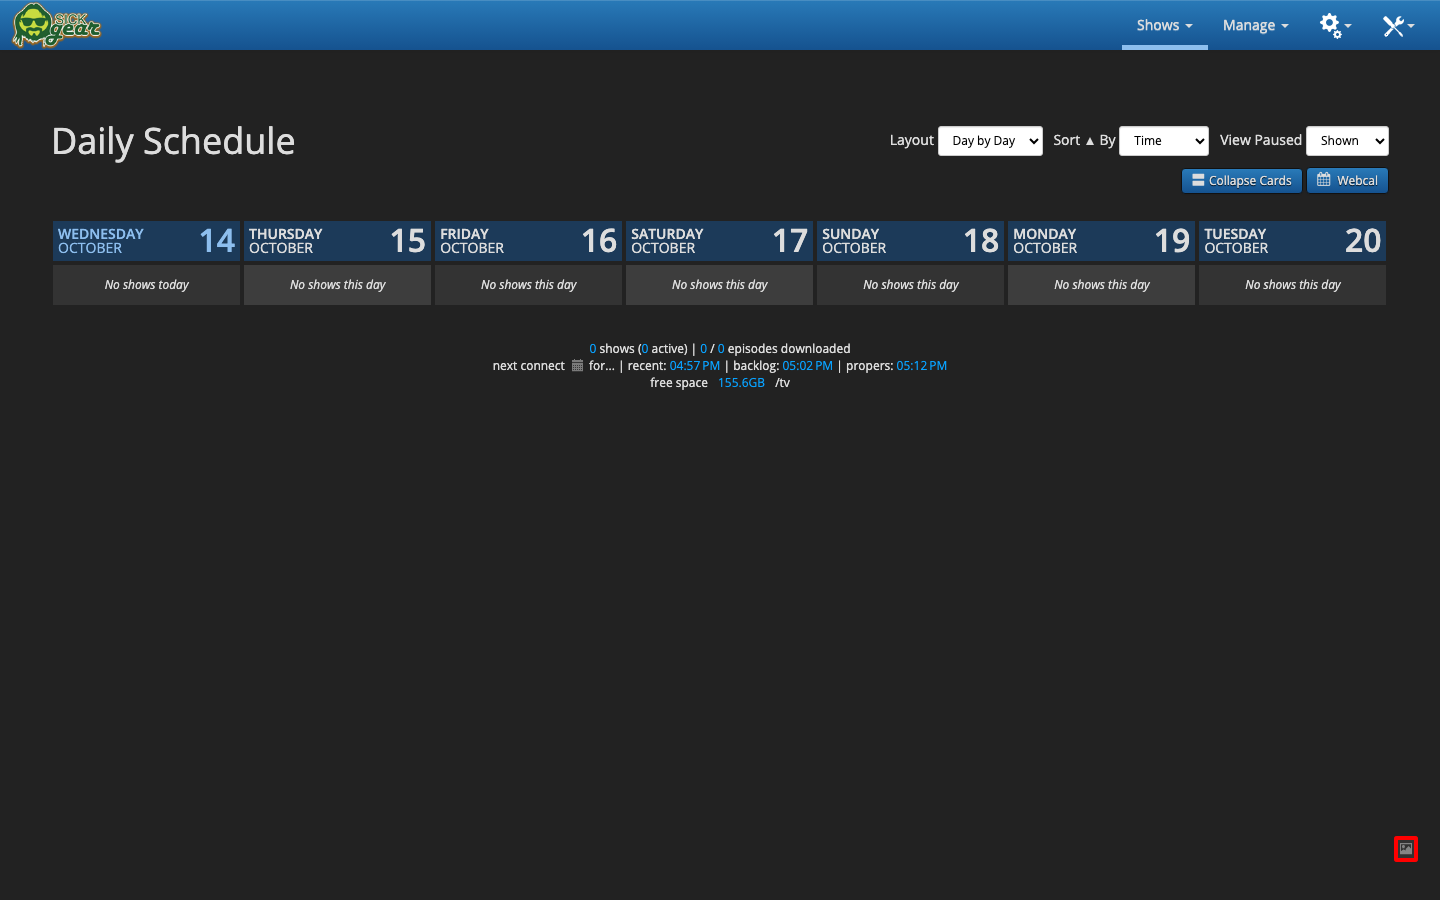The width and height of the screenshot is (1440, 900).
Task: Click the background image icon at bottom right
Action: pyautogui.click(x=1406, y=849)
